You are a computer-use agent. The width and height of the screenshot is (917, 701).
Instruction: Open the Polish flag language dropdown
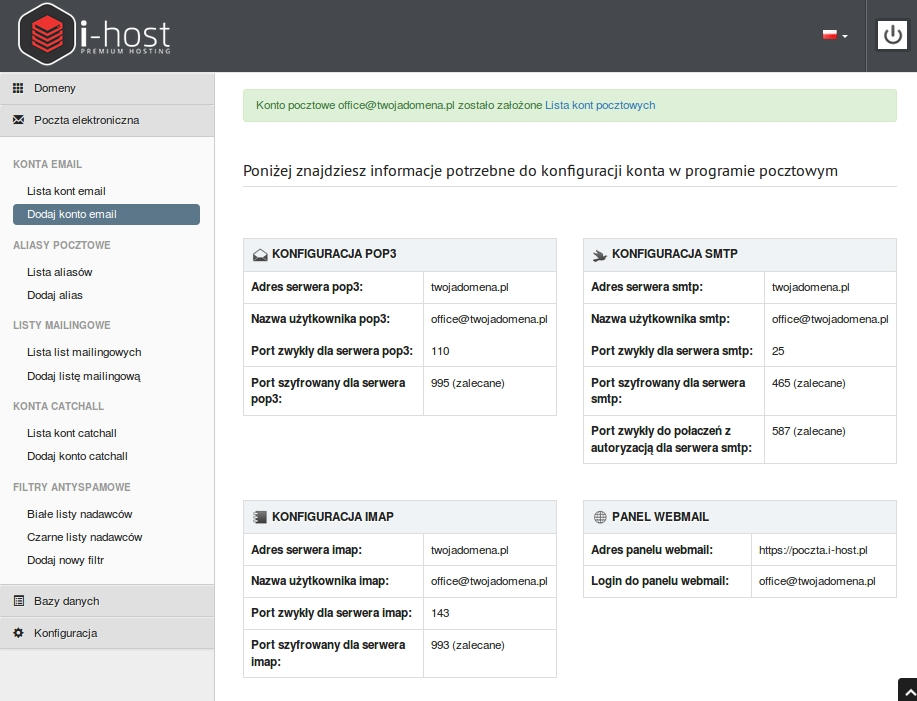835,35
